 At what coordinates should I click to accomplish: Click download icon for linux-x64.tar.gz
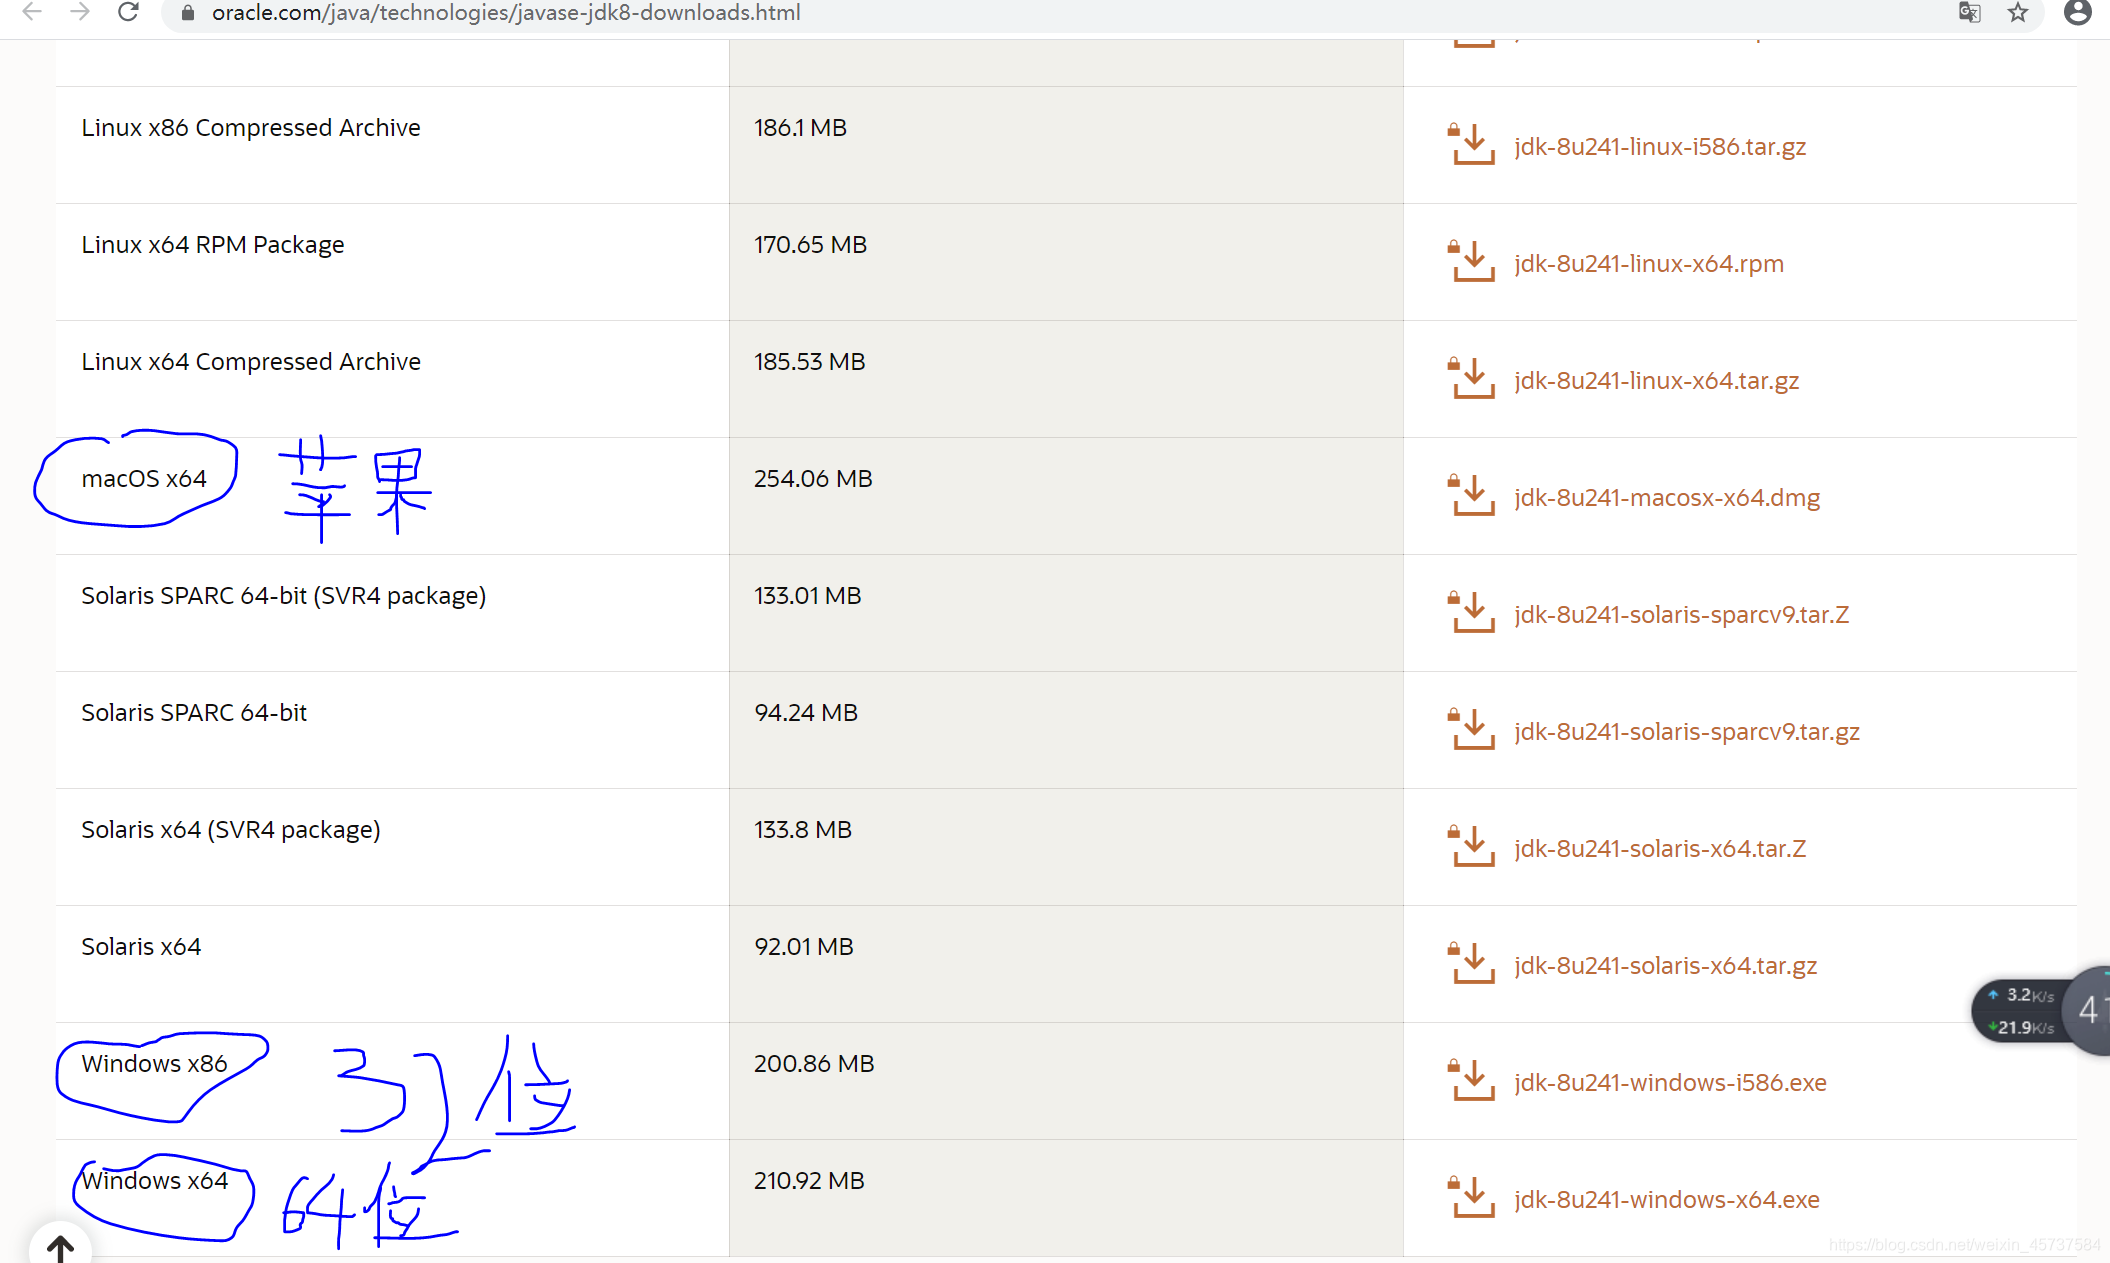[1471, 378]
